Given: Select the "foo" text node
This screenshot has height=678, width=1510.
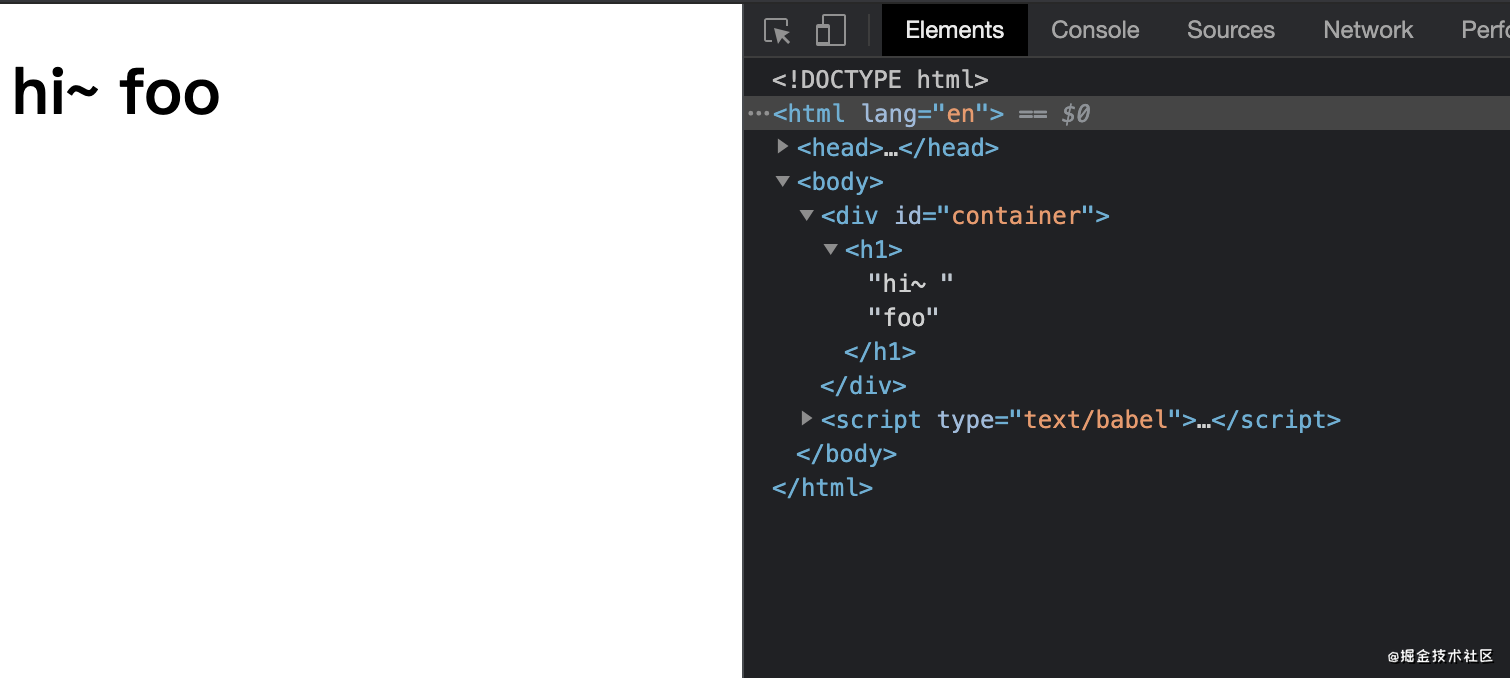Looking at the screenshot, I should click(x=904, y=318).
